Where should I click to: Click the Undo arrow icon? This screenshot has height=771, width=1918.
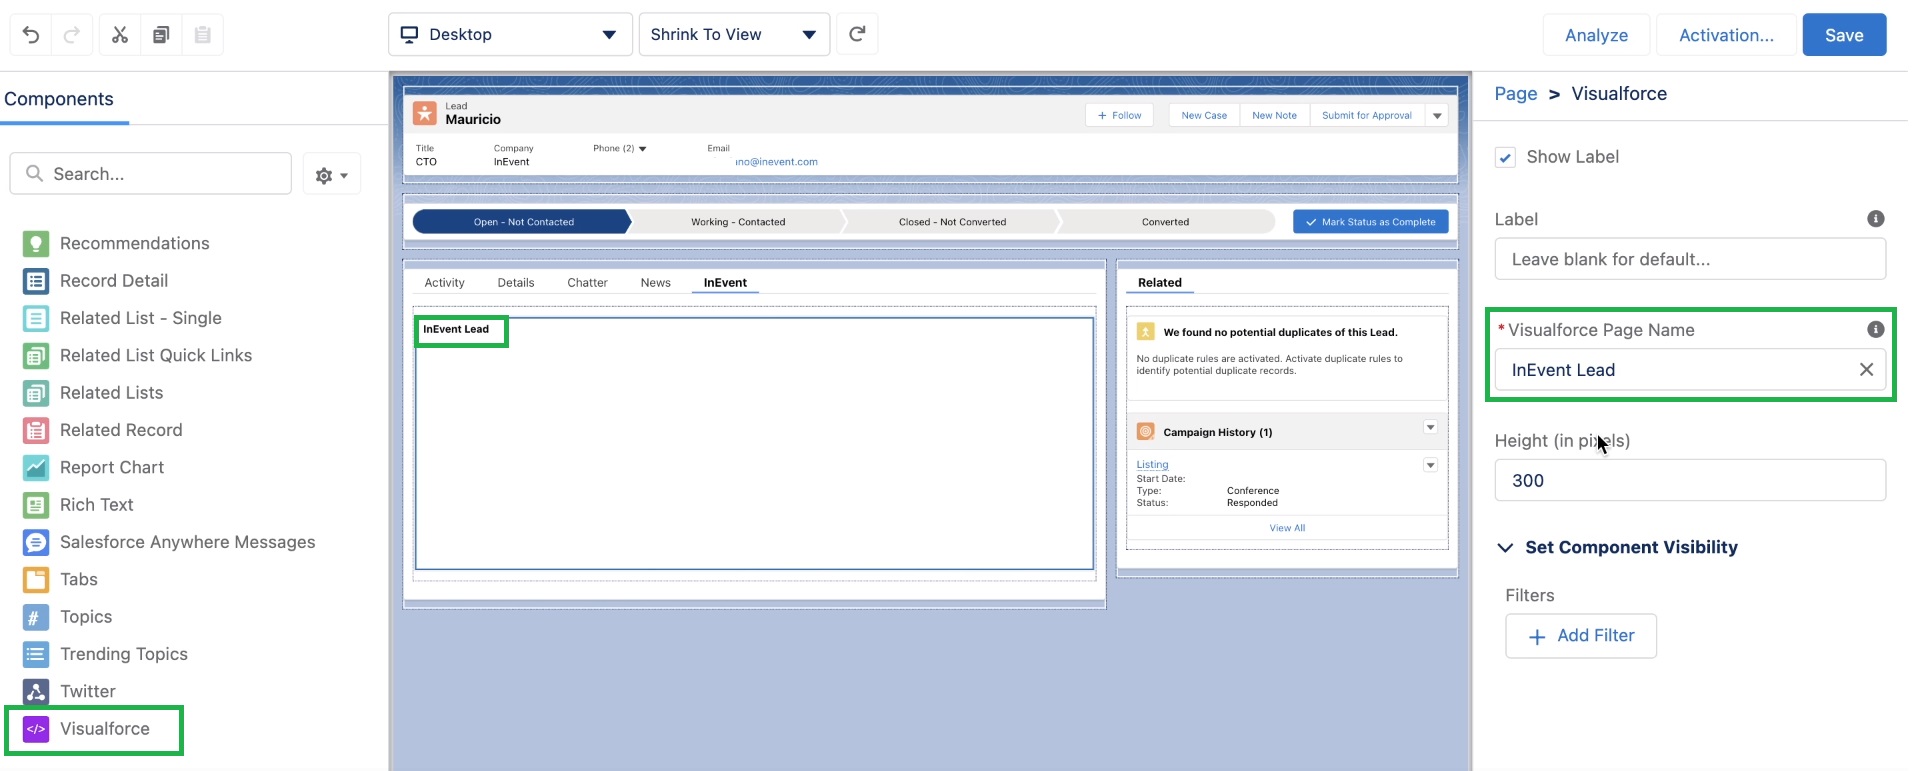click(31, 35)
